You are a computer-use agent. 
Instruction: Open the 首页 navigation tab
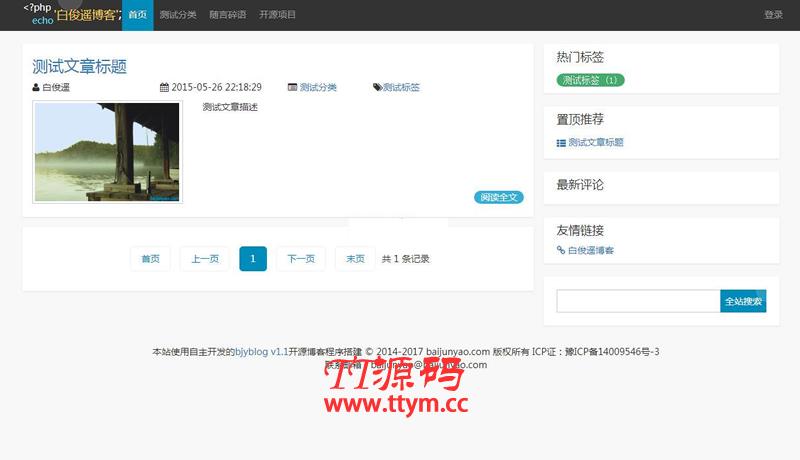coord(138,15)
